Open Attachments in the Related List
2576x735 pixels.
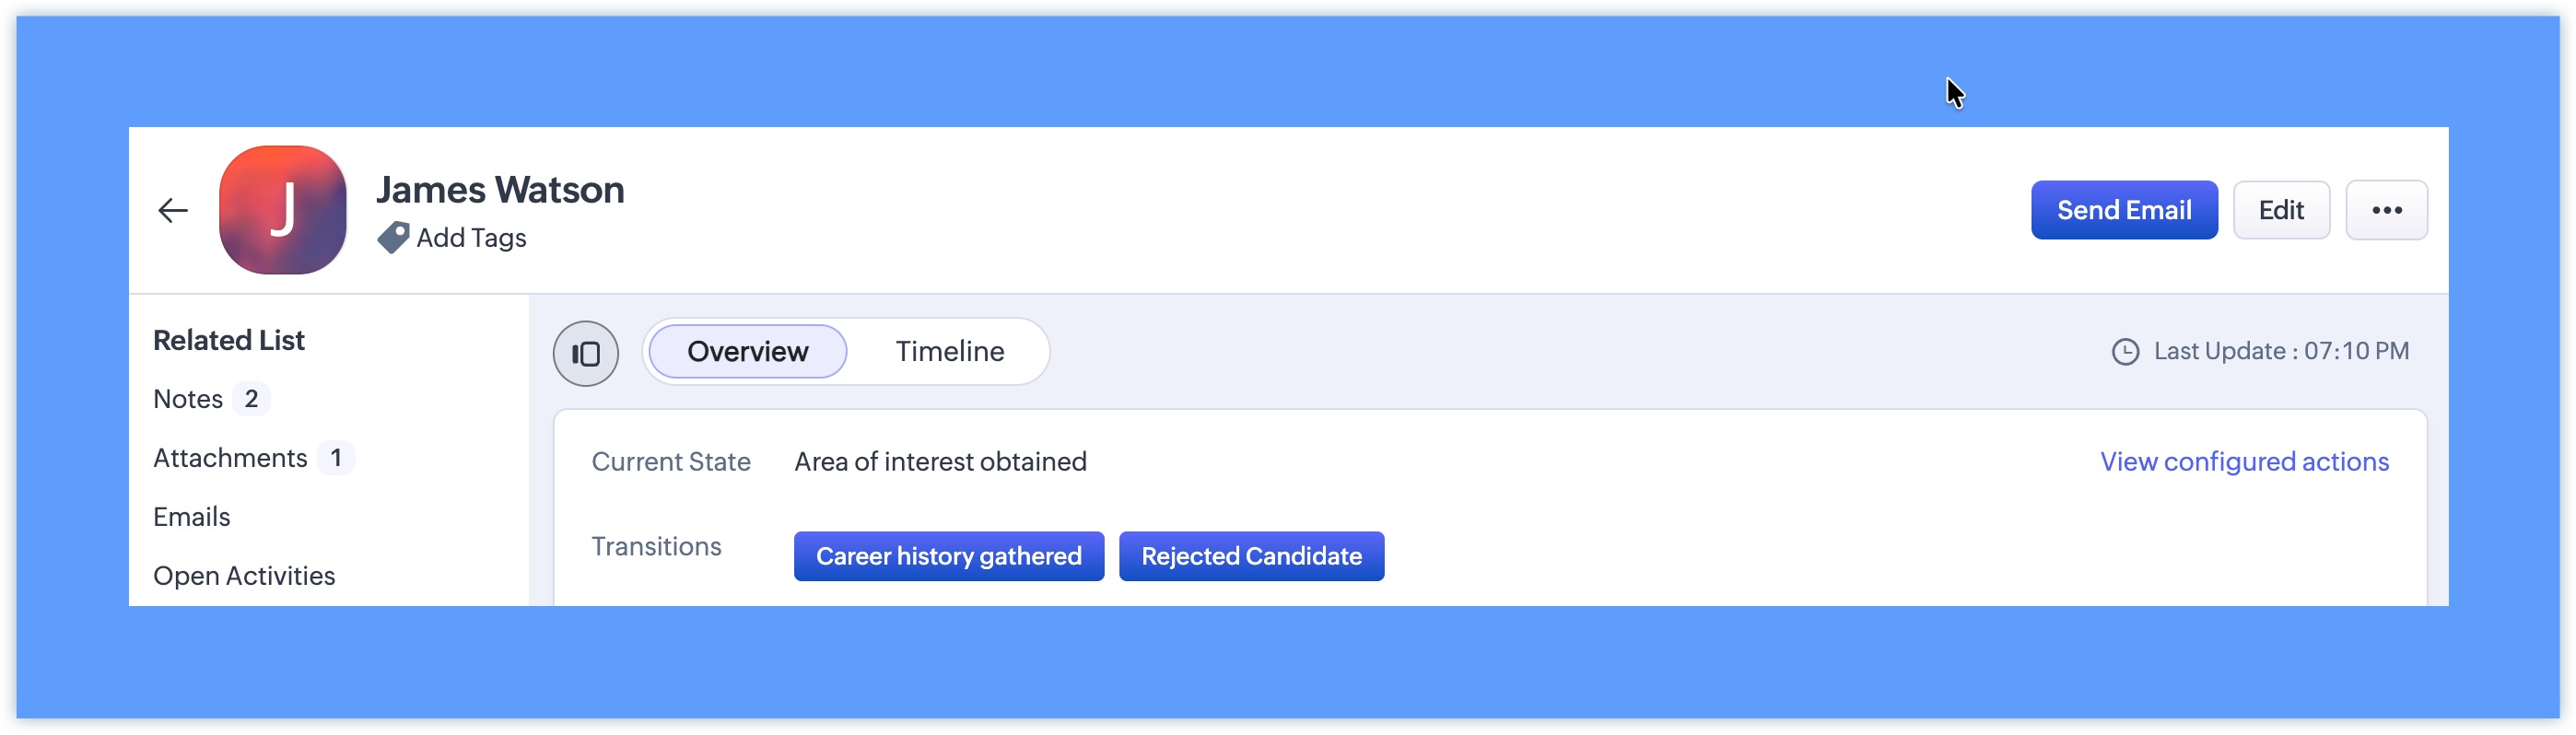coord(230,458)
